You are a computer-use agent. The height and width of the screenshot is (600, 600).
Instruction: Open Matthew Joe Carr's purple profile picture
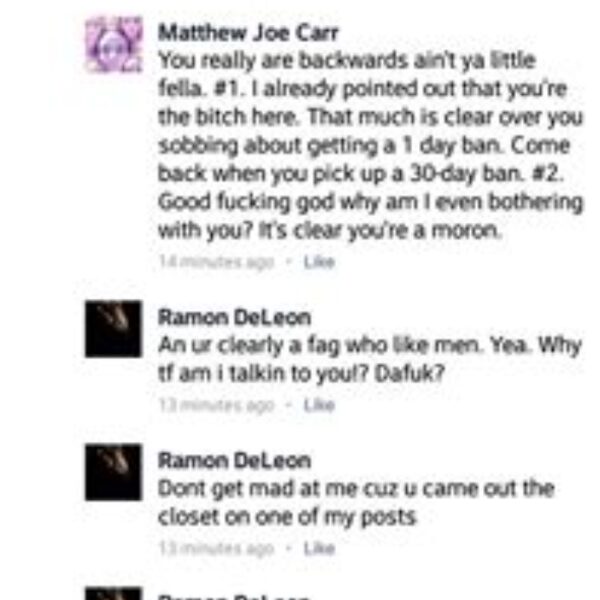[114, 44]
